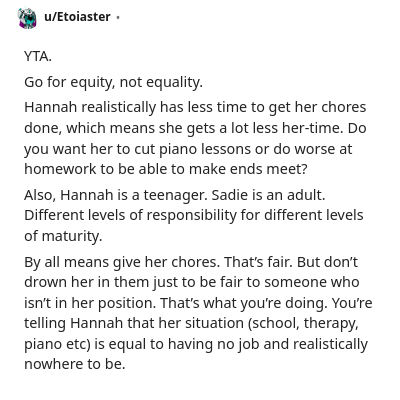Click the sentence By all means give her chores.
Screen dimensions: 400x400
coord(122,262)
